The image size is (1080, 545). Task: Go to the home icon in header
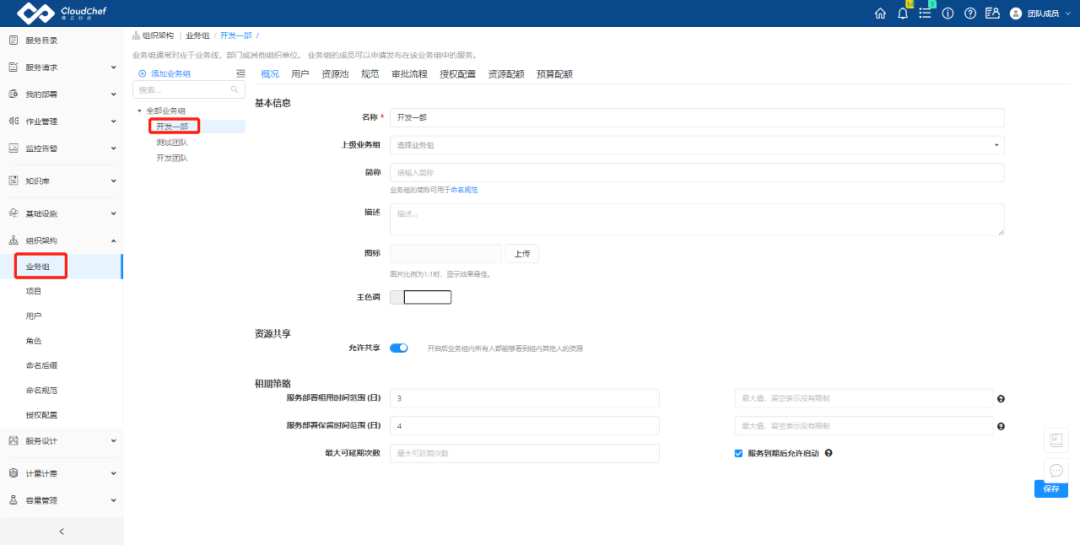point(880,13)
